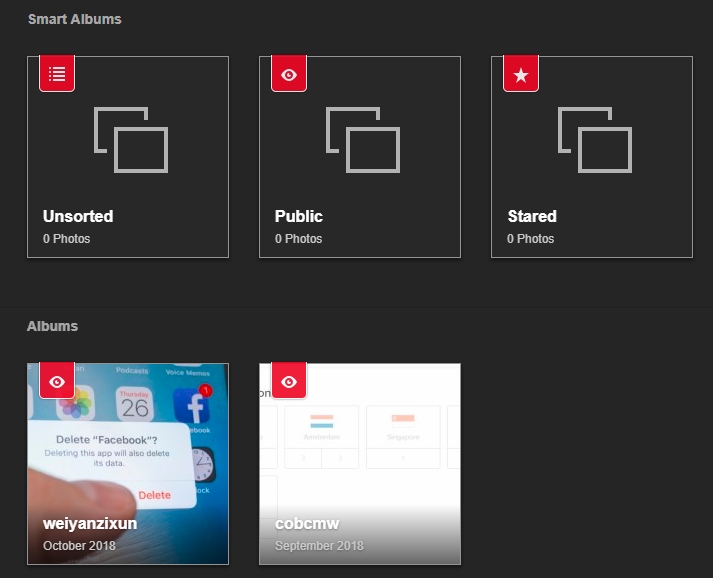Click the September 2018 date label
This screenshot has width=713, height=578.
pos(319,546)
